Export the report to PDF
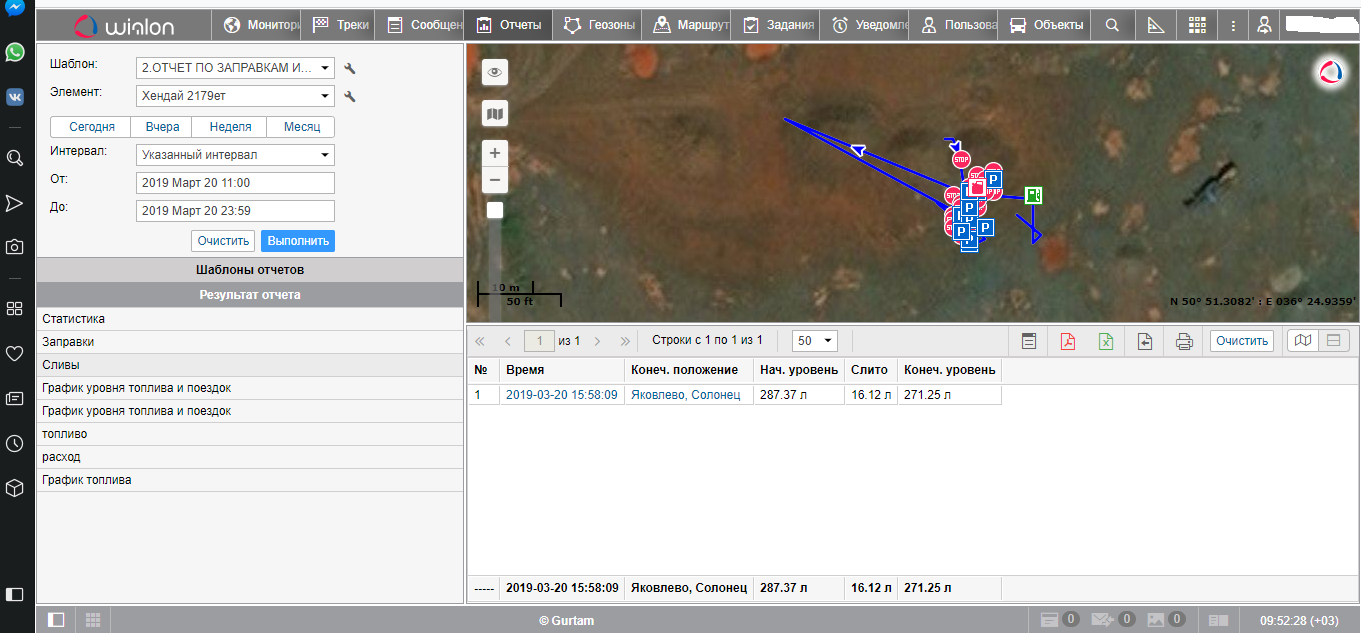The width and height of the screenshot is (1361, 633). click(x=1067, y=341)
